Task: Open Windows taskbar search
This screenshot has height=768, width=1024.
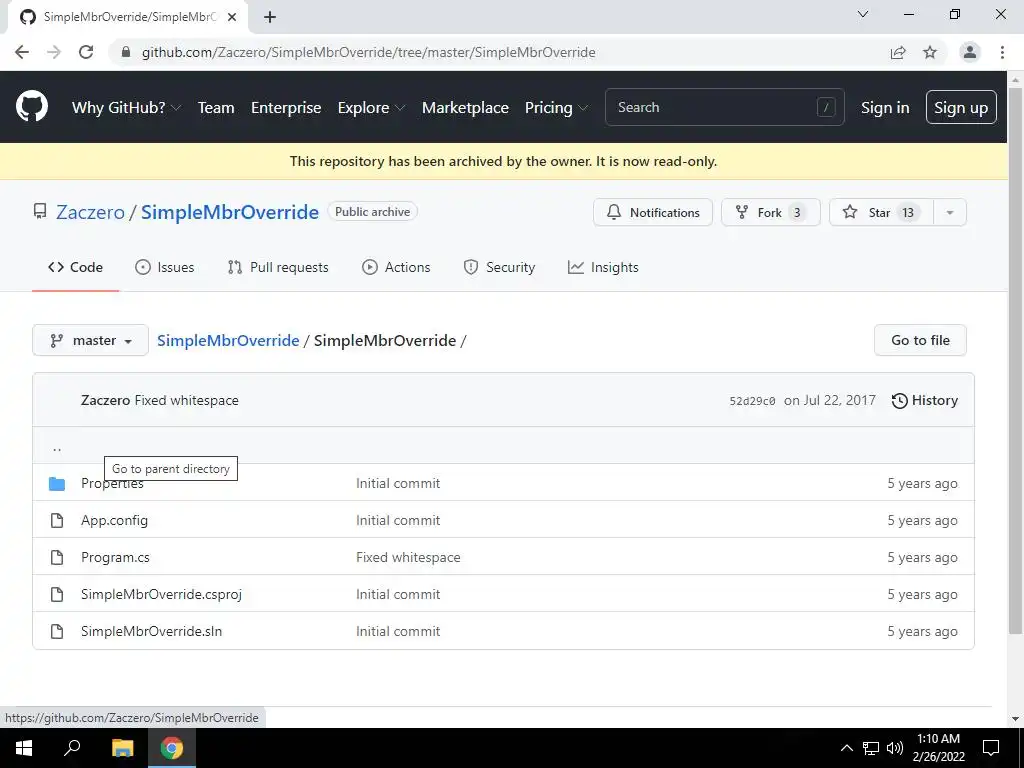Action: point(72,748)
